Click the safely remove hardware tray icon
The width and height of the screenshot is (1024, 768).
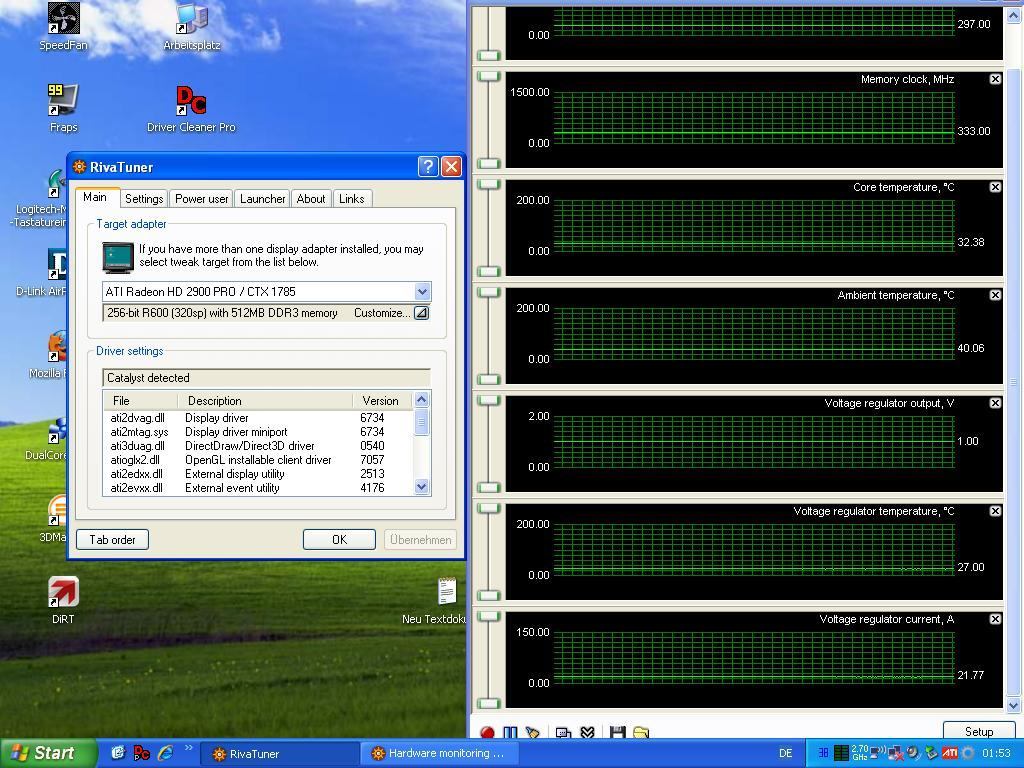pyautogui.click(x=931, y=753)
